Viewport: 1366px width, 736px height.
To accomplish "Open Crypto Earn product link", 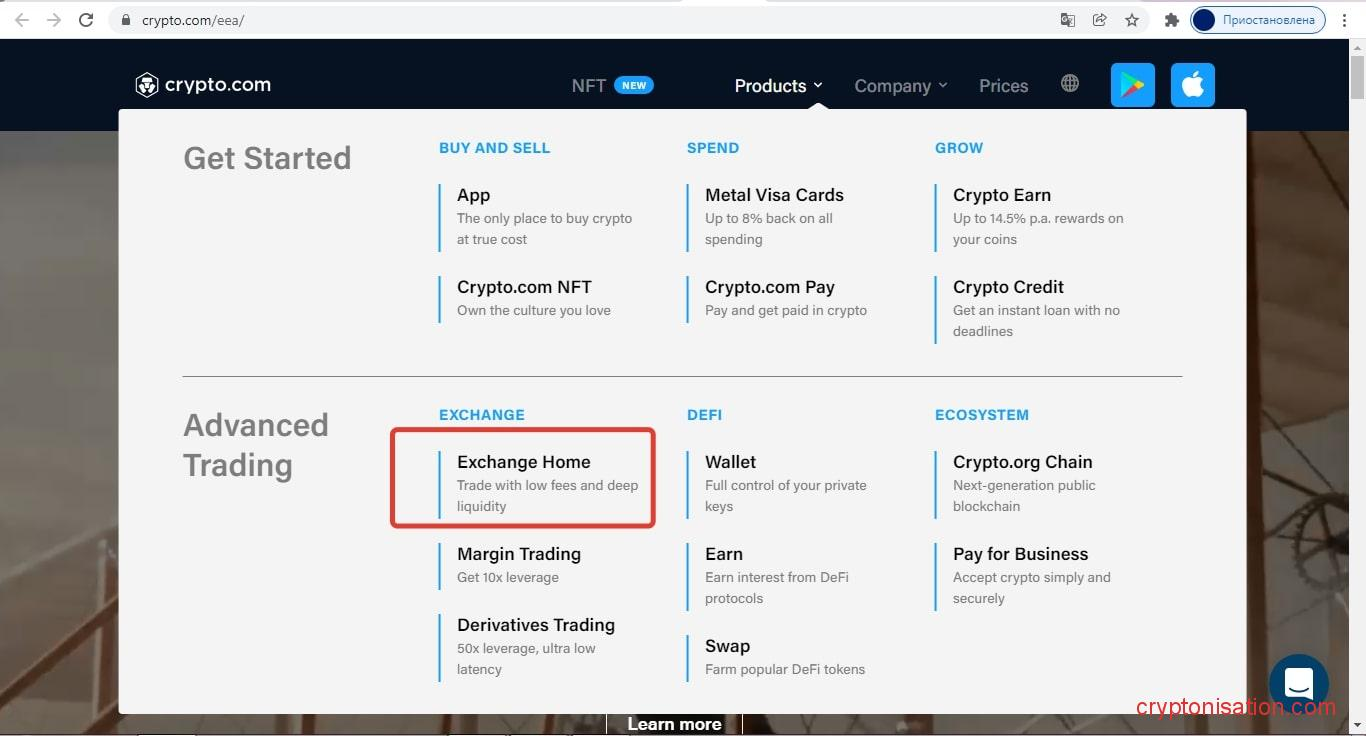I will [1001, 195].
